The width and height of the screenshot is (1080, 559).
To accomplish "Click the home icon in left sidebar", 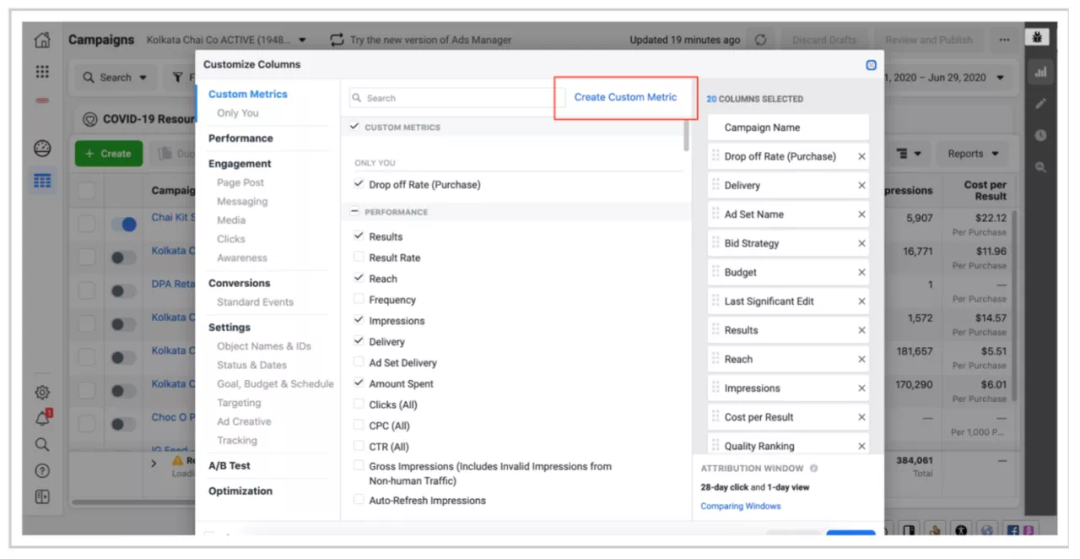I will point(42,41).
